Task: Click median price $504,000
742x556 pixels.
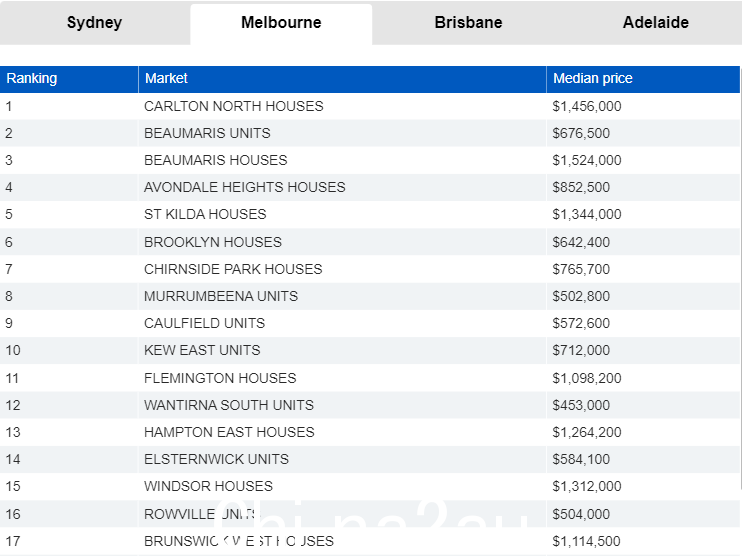Action: pos(581,514)
